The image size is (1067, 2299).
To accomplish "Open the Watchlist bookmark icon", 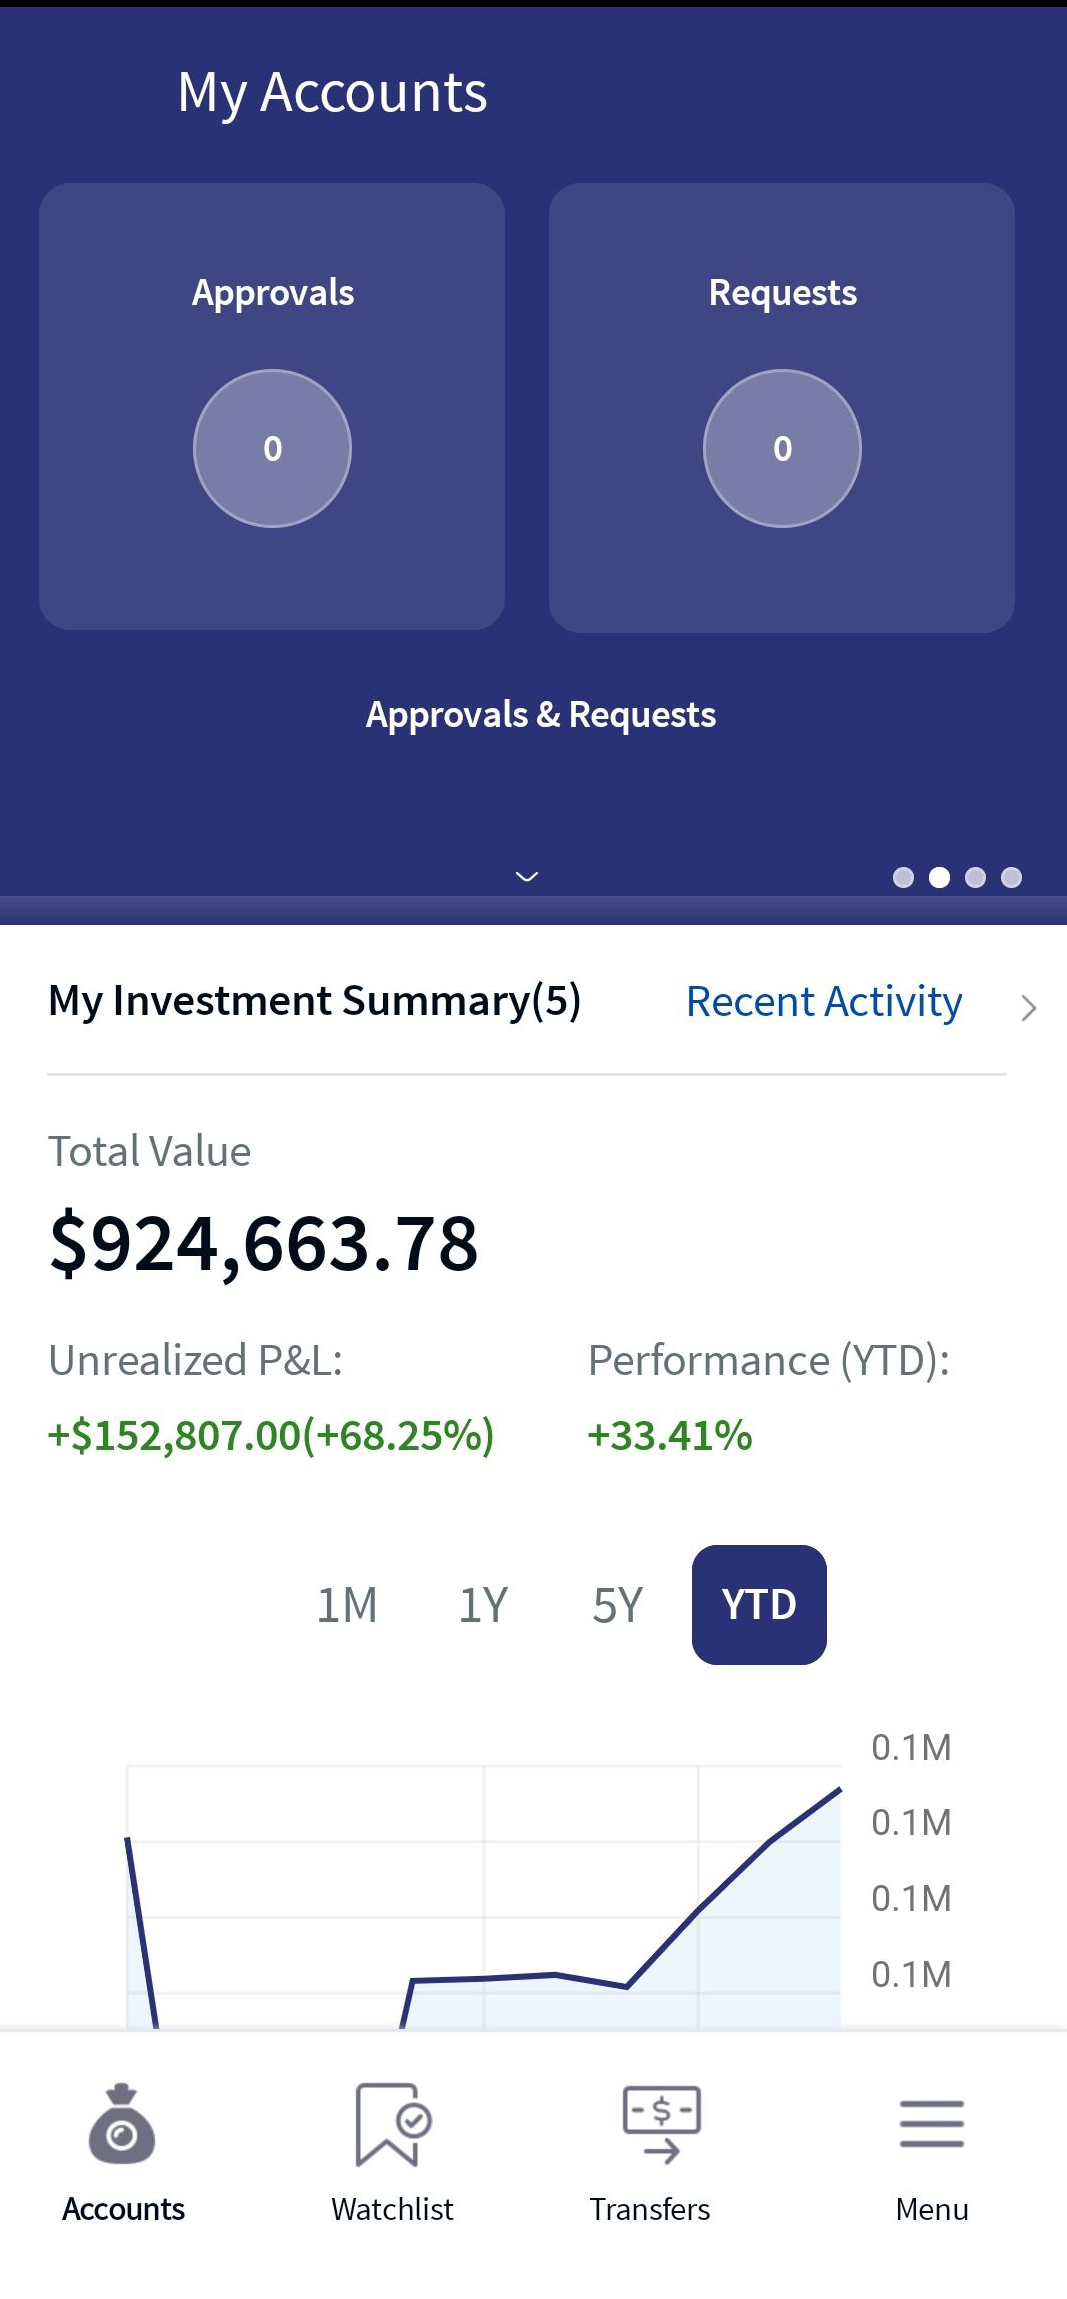I will pyautogui.click(x=392, y=2124).
